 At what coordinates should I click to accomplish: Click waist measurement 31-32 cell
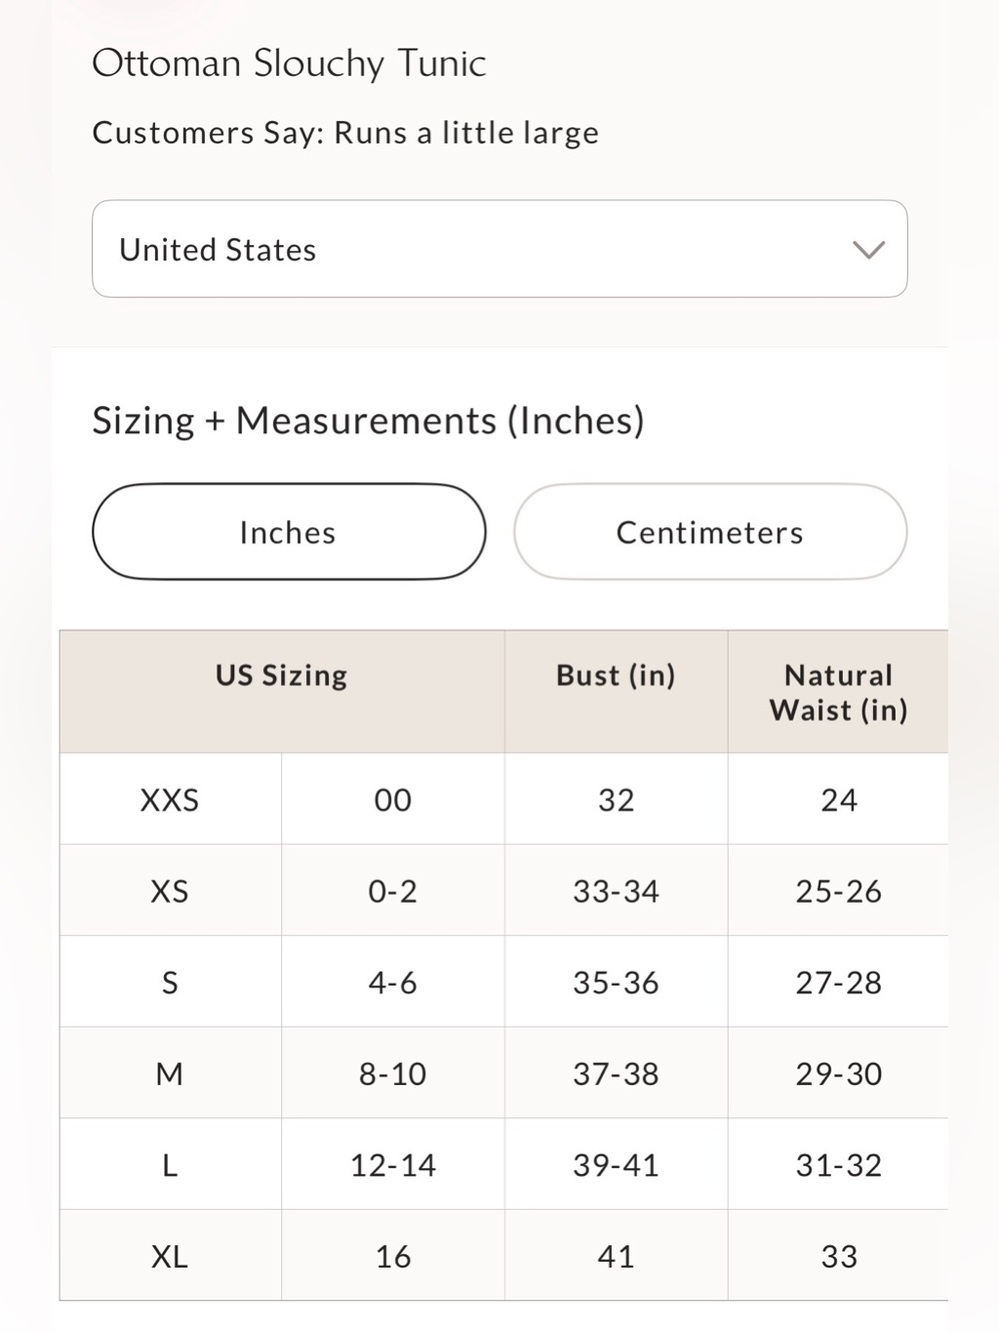point(838,1165)
